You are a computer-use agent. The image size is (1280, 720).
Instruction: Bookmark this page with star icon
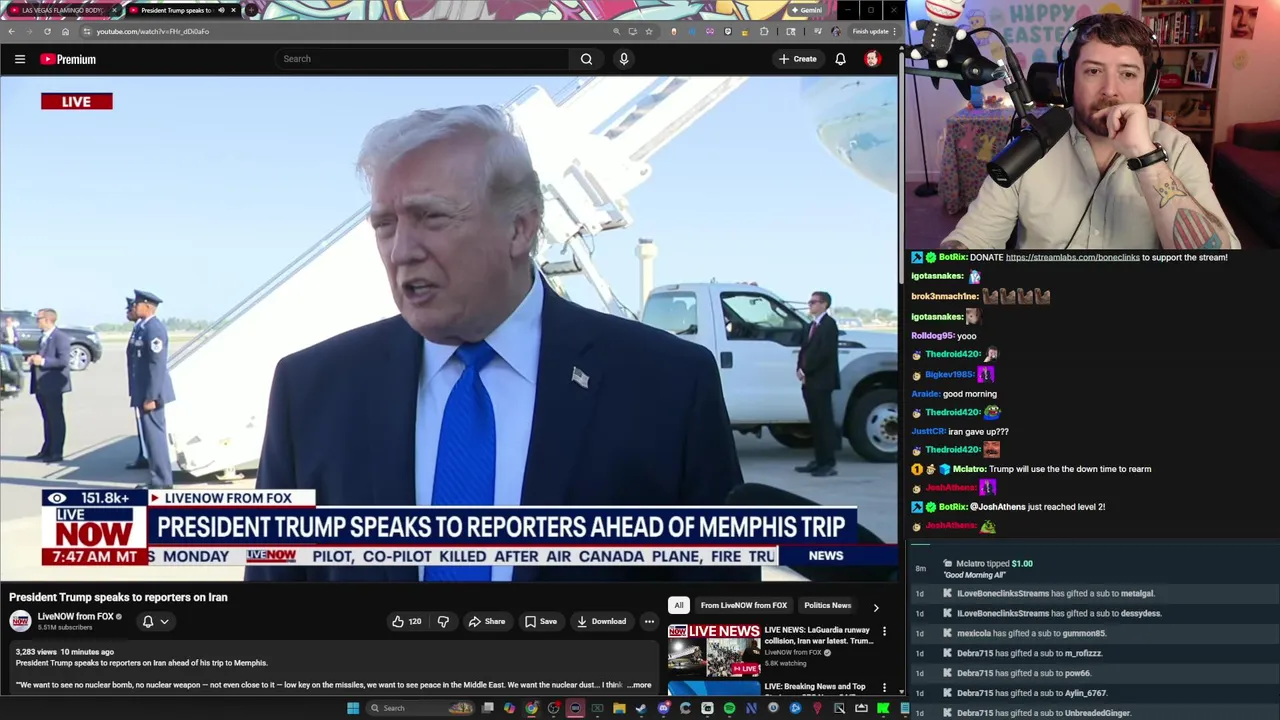tap(649, 31)
